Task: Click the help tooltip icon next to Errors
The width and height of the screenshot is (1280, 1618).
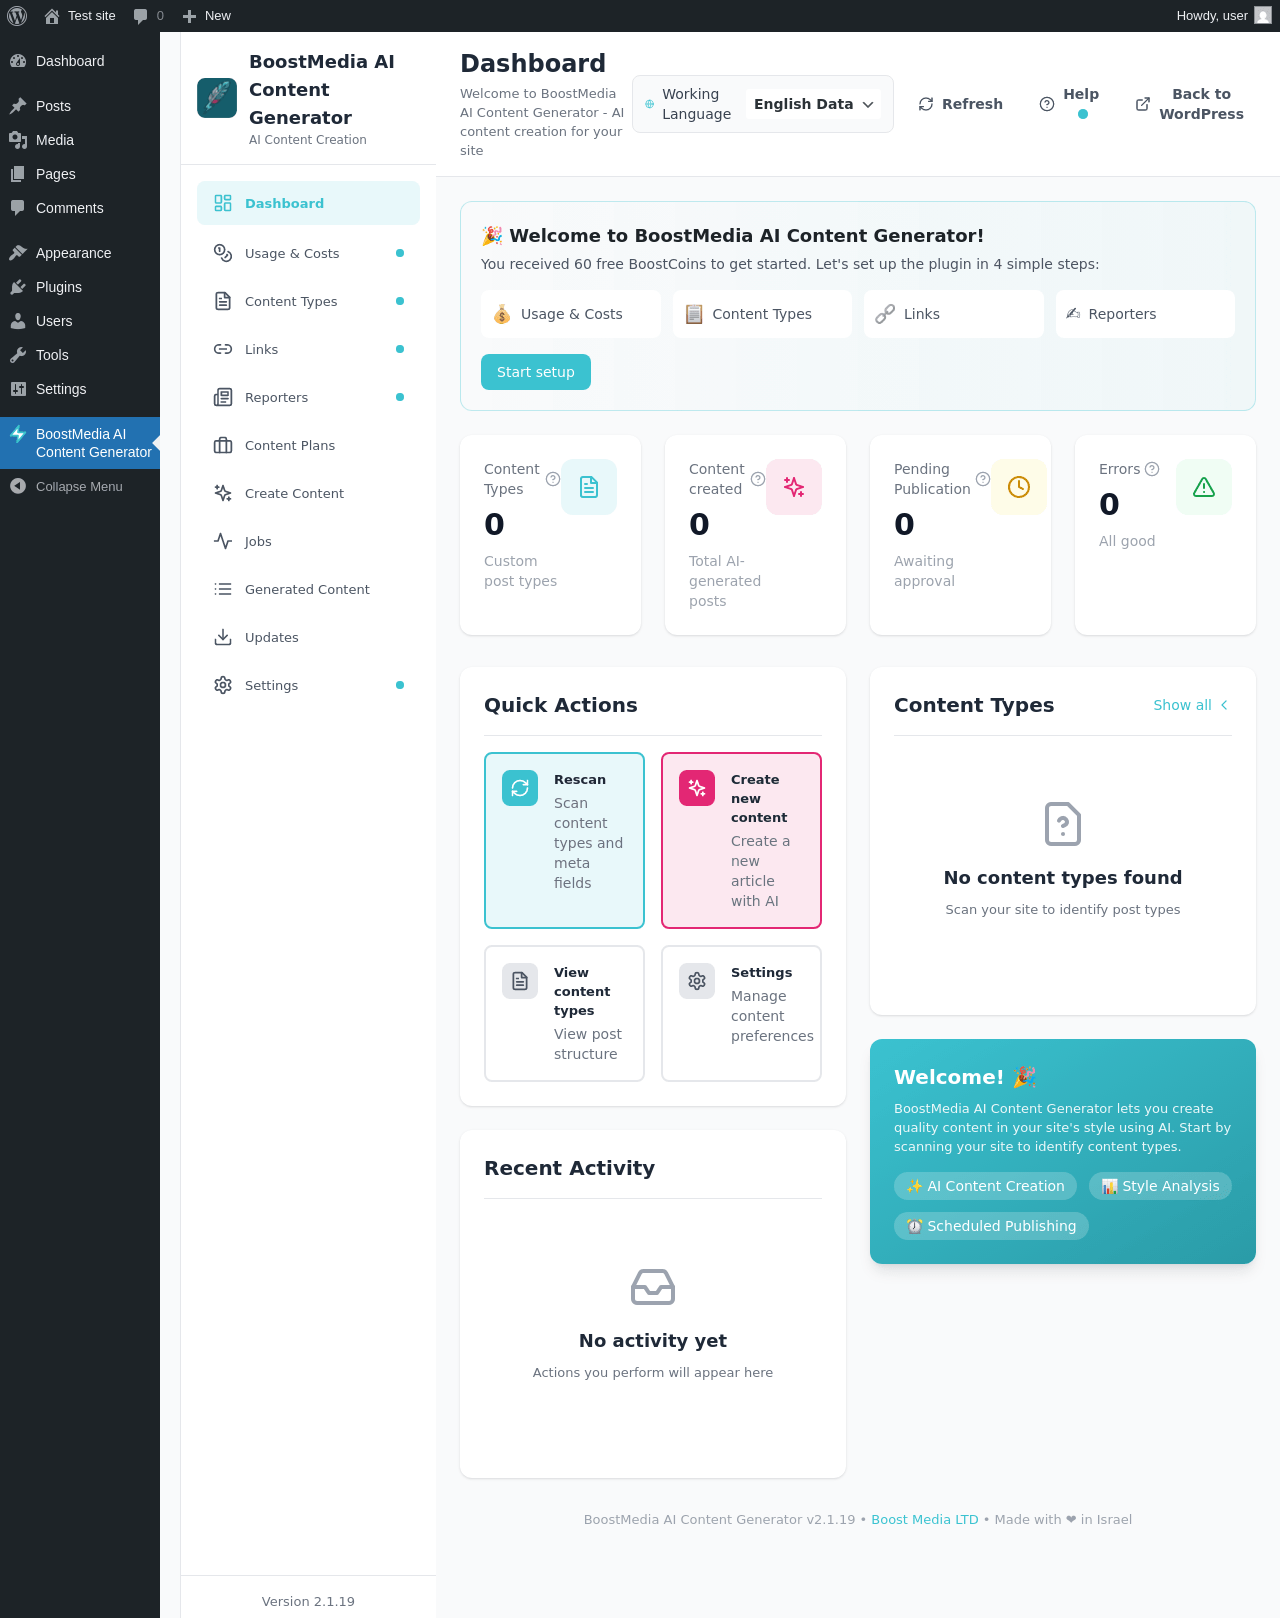Action: click(x=1152, y=469)
